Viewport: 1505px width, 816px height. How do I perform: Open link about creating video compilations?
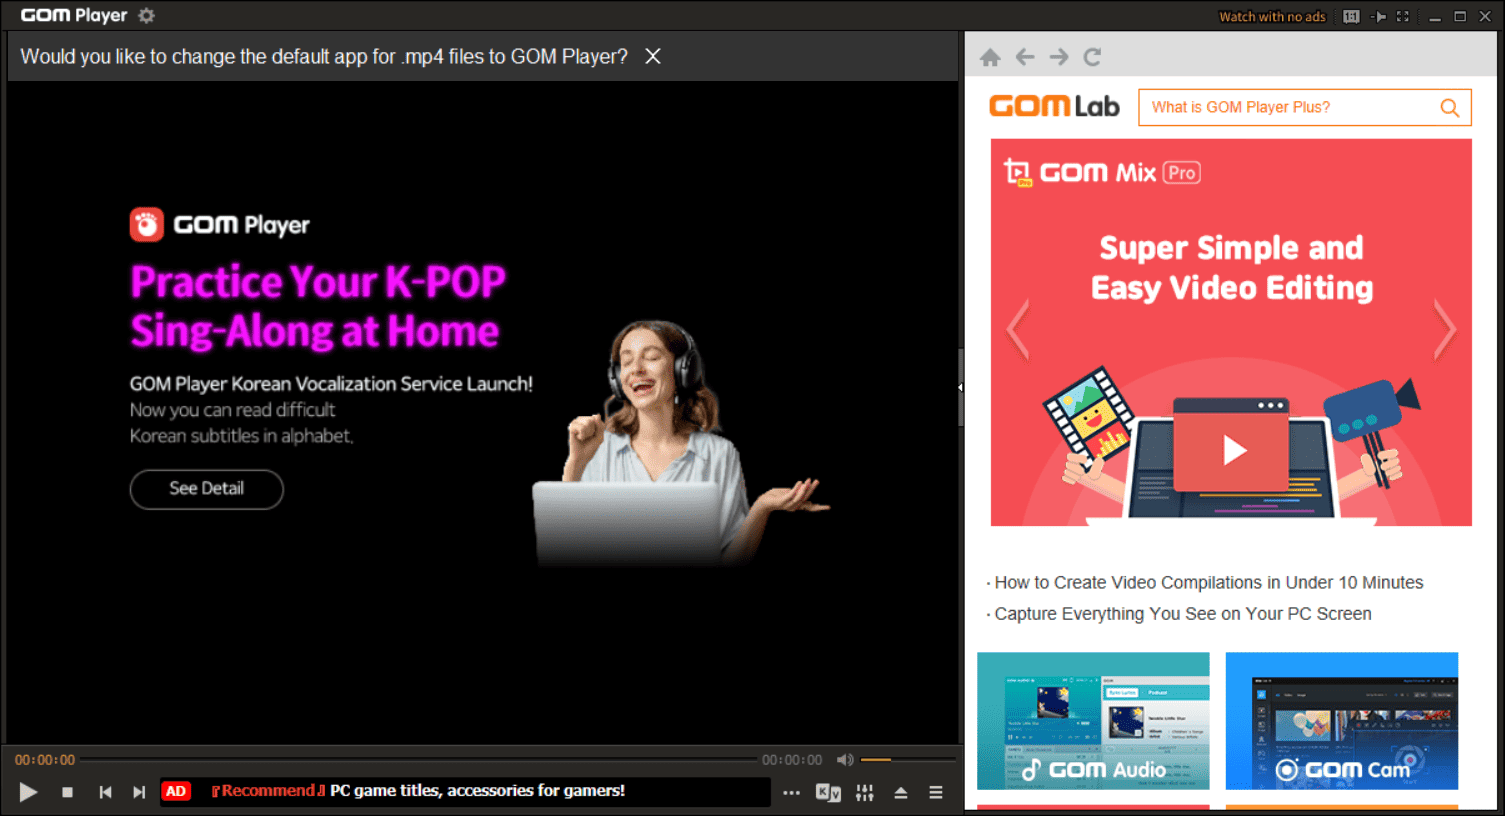coord(1207,582)
